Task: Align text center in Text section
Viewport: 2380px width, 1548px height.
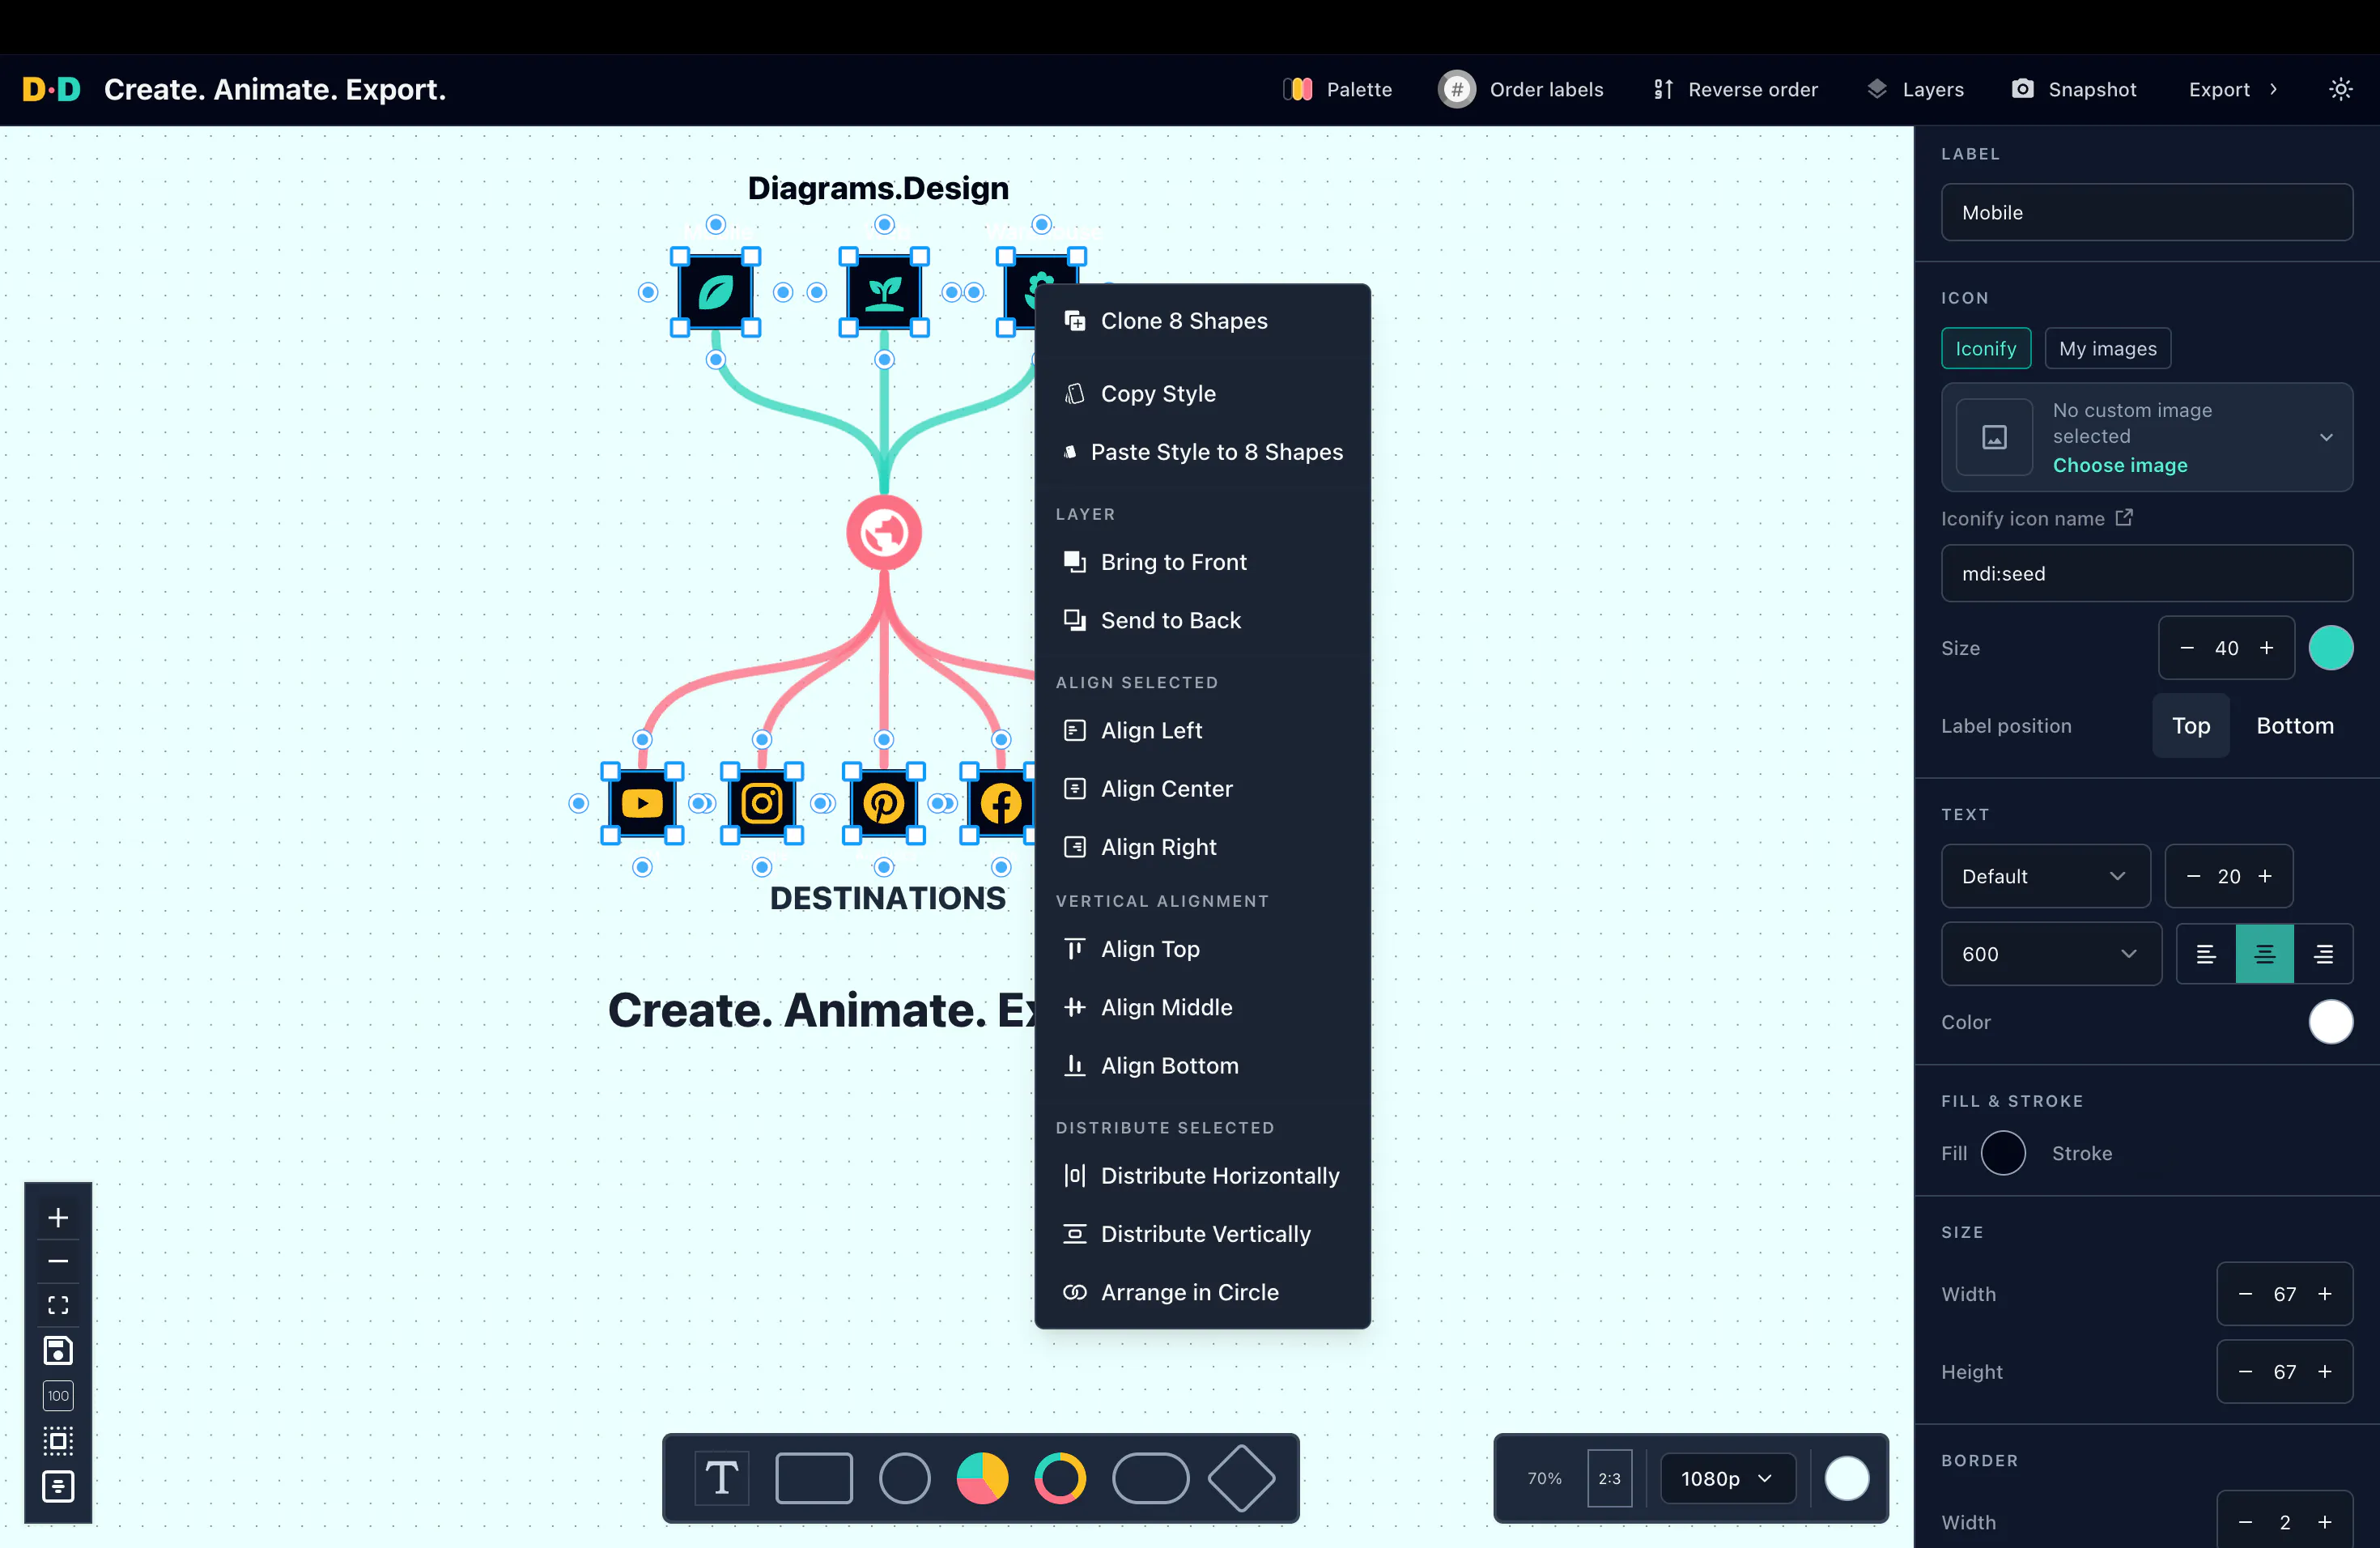Action: click(x=2264, y=954)
